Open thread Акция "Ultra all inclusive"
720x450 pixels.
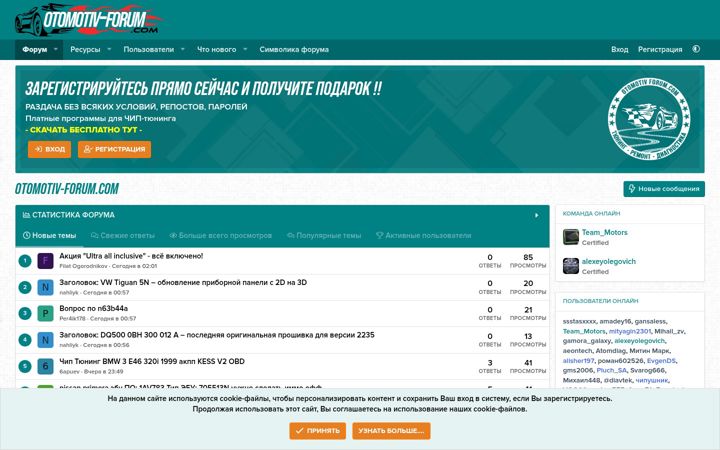click(x=131, y=256)
